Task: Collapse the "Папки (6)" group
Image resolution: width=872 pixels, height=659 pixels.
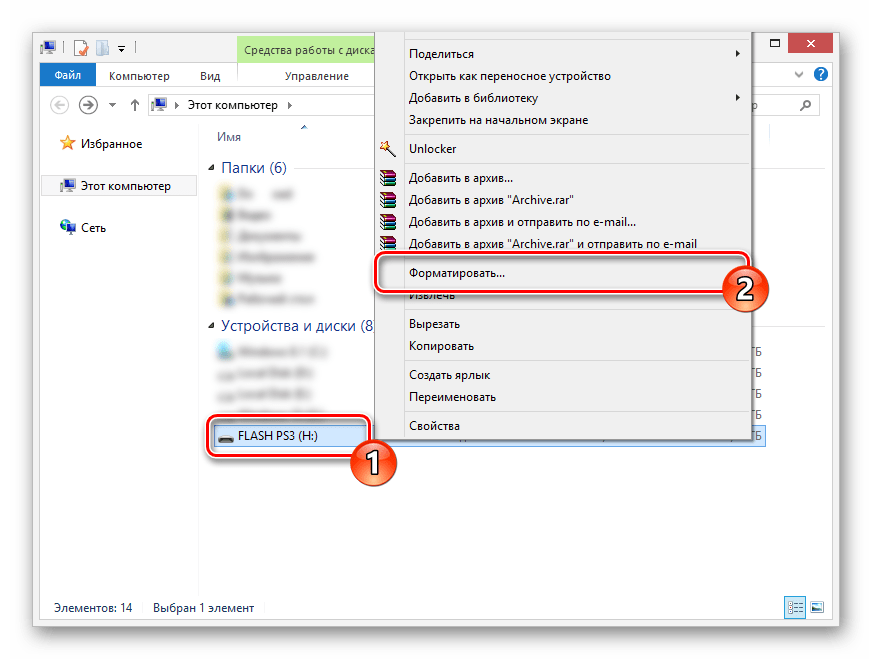Action: (211, 168)
